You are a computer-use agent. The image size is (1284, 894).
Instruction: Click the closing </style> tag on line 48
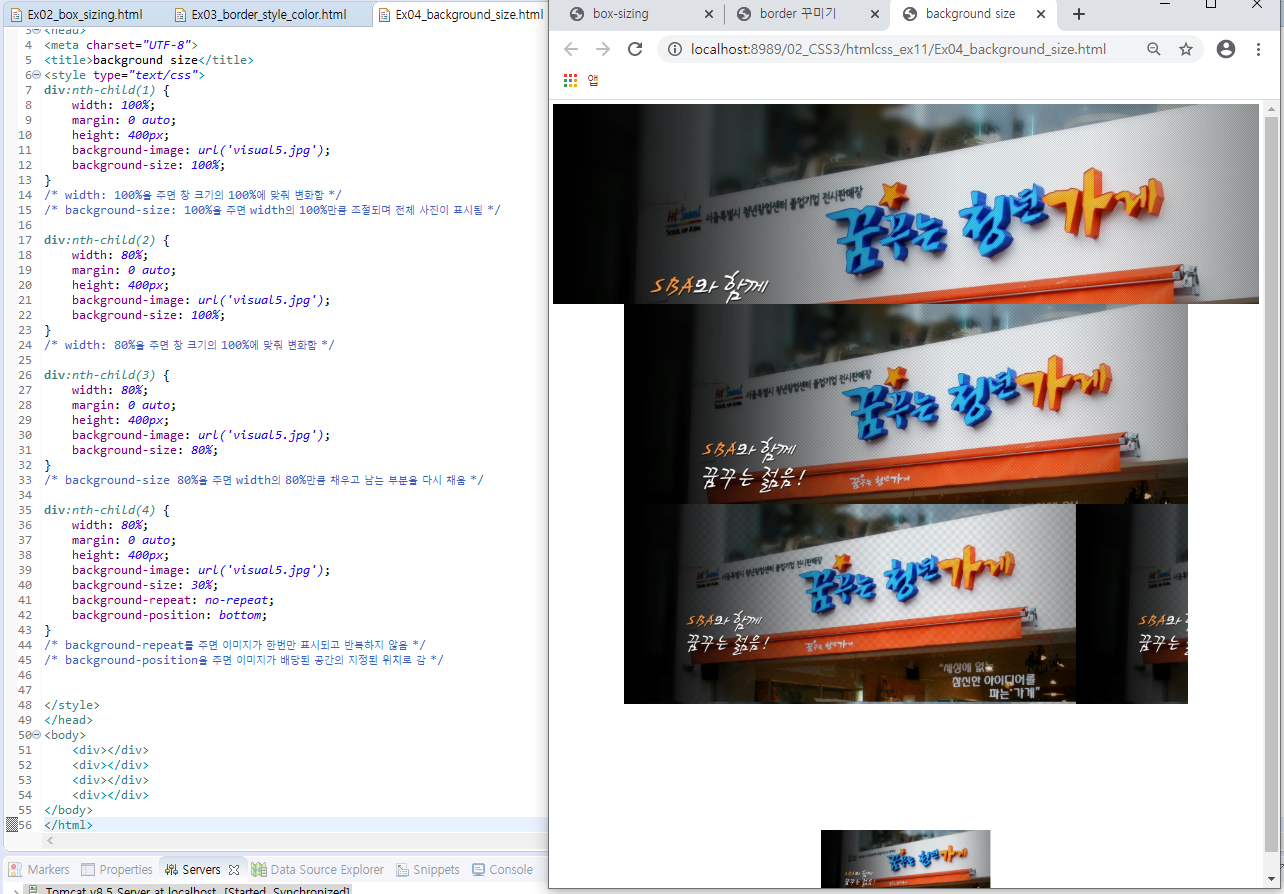tap(72, 705)
